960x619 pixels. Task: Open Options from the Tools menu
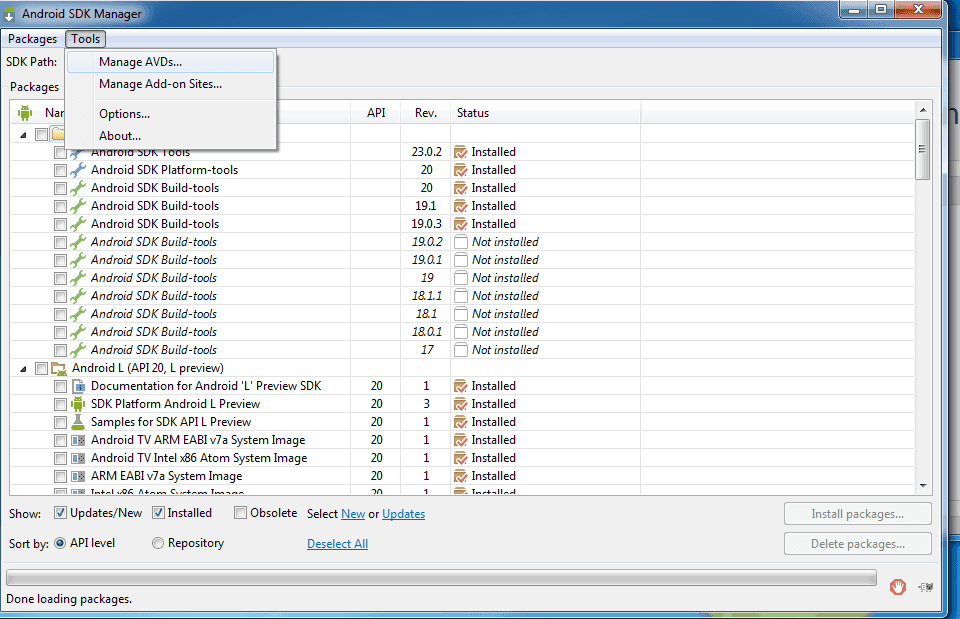170,114
